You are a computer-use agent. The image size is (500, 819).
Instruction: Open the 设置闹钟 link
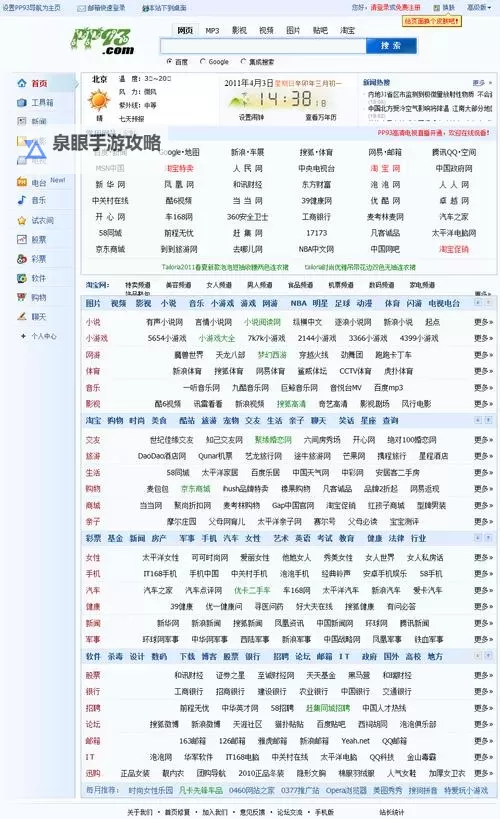coord(251,117)
